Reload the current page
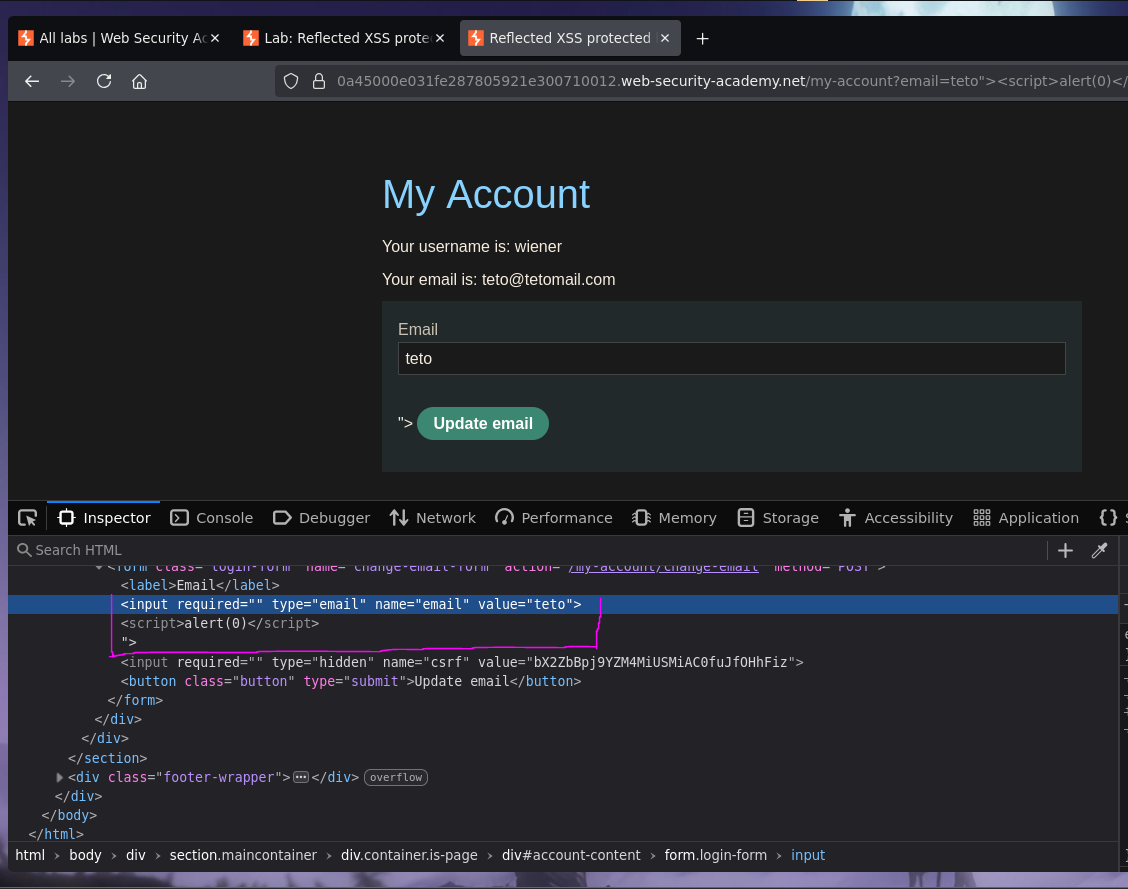The height and width of the screenshot is (889, 1128). pos(104,81)
